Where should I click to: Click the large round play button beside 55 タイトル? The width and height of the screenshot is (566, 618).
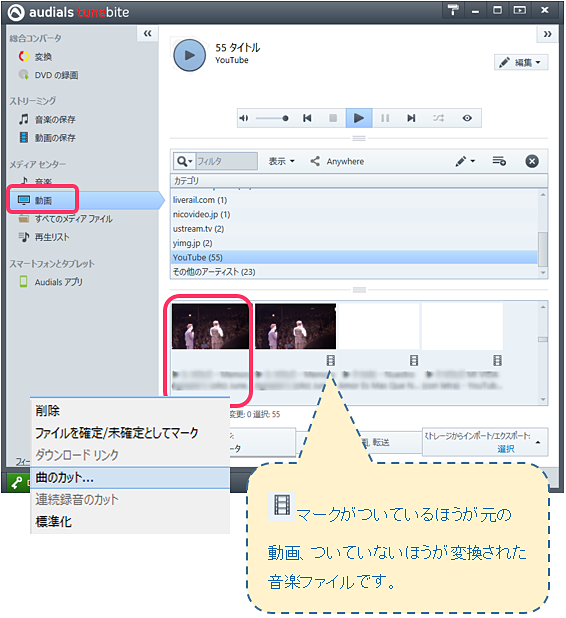tap(190, 56)
